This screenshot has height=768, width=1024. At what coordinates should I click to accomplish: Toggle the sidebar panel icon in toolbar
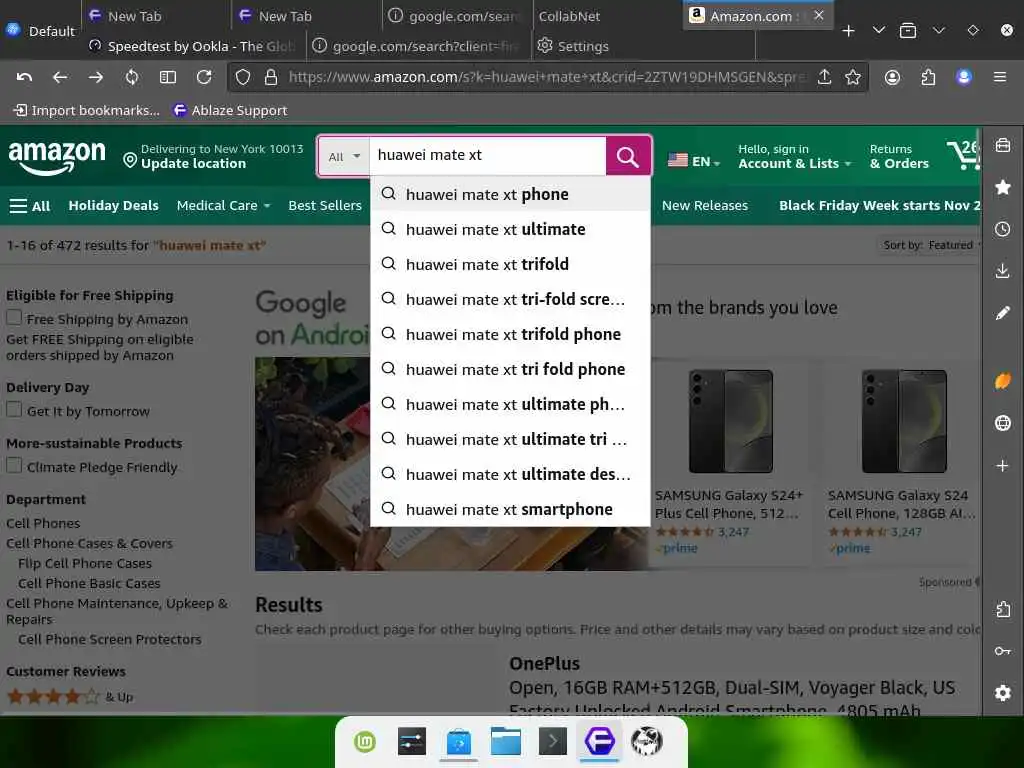click(x=168, y=77)
